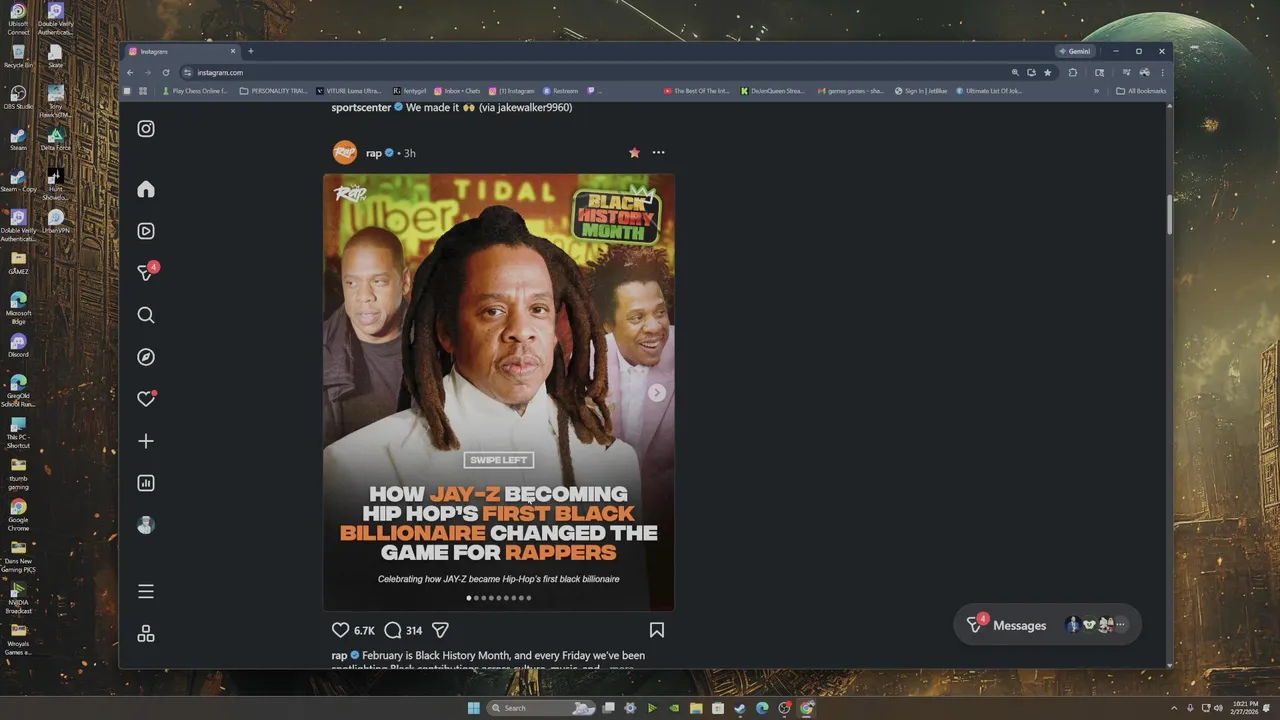Open Notifications heart in sidebar
1280x720 pixels.
click(146, 399)
